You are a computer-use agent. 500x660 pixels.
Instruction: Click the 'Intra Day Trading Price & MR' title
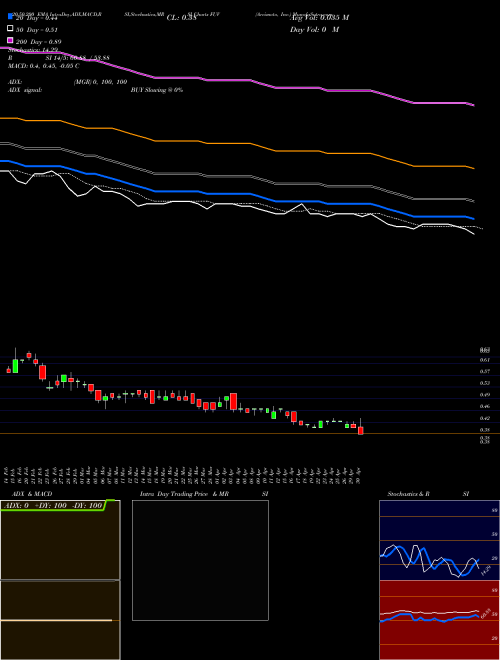pyautogui.click(x=184, y=494)
